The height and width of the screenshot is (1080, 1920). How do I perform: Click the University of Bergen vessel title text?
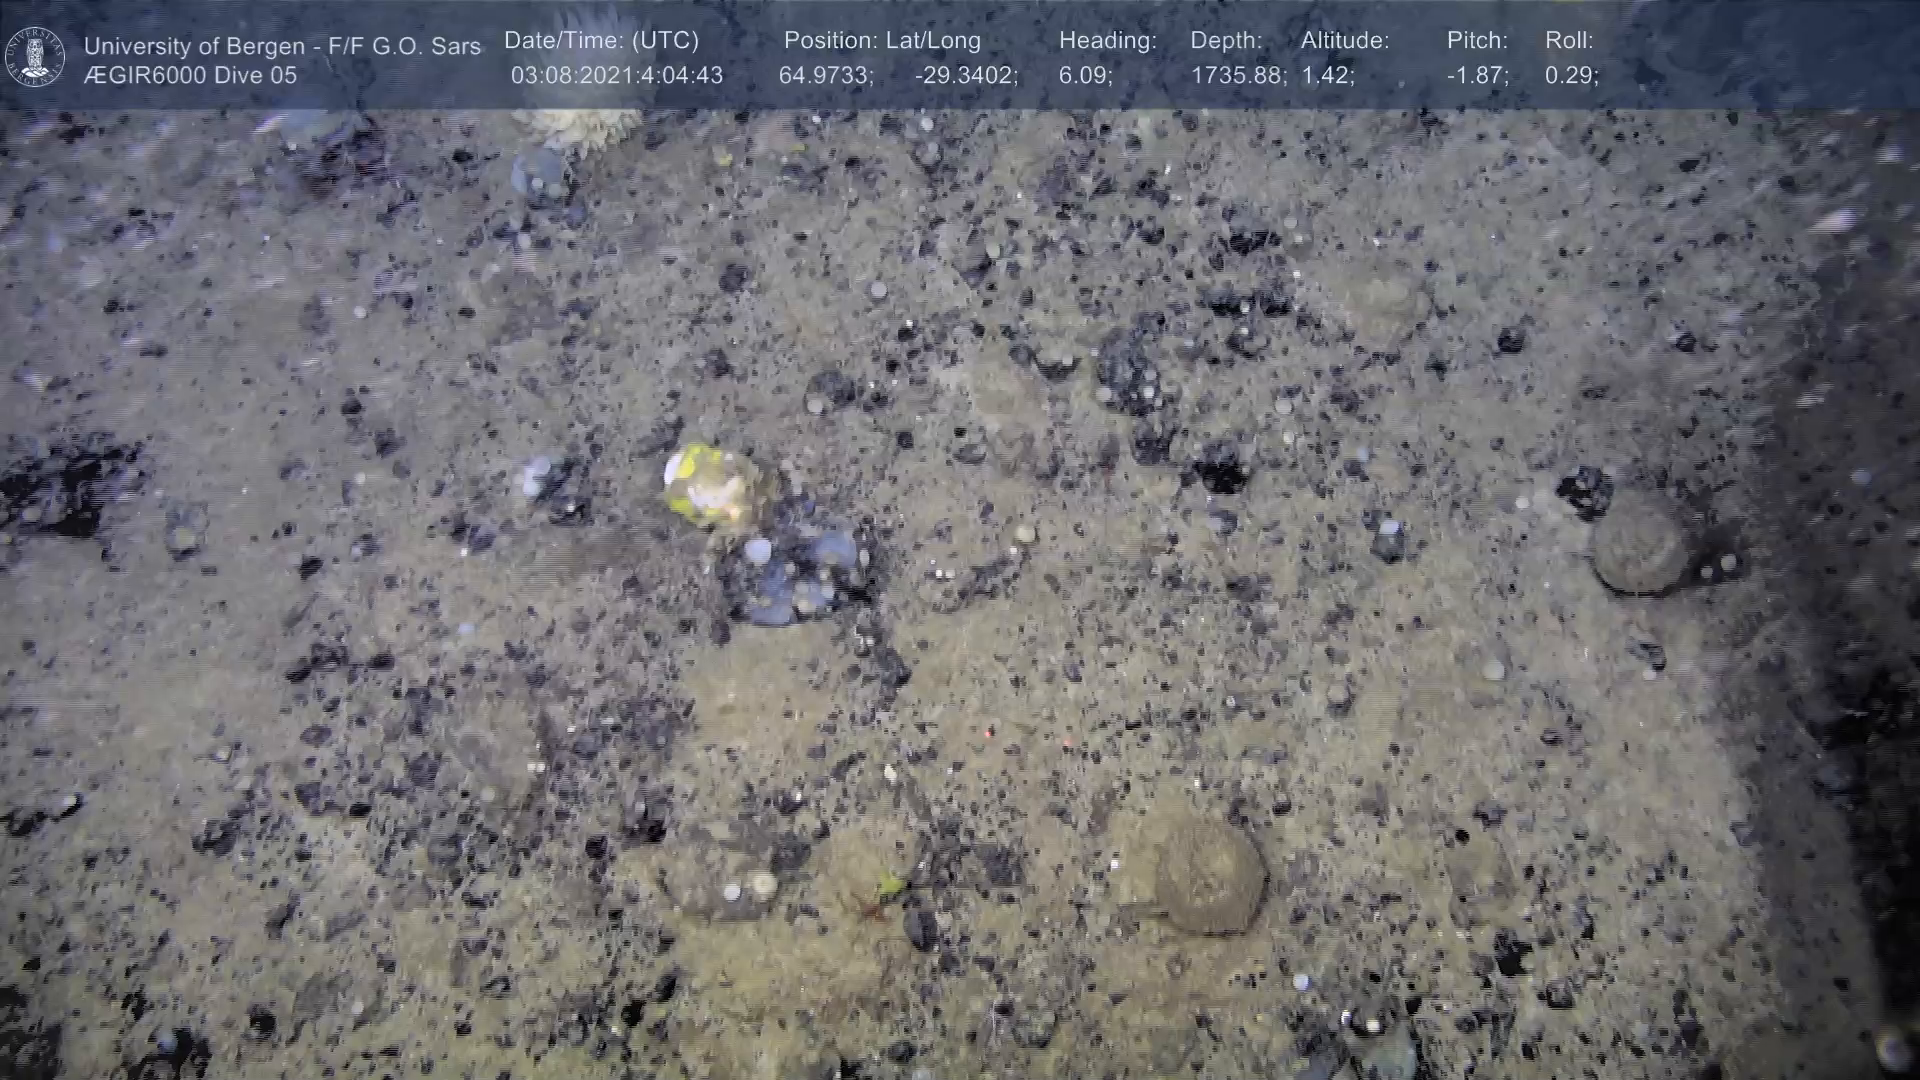tap(282, 46)
